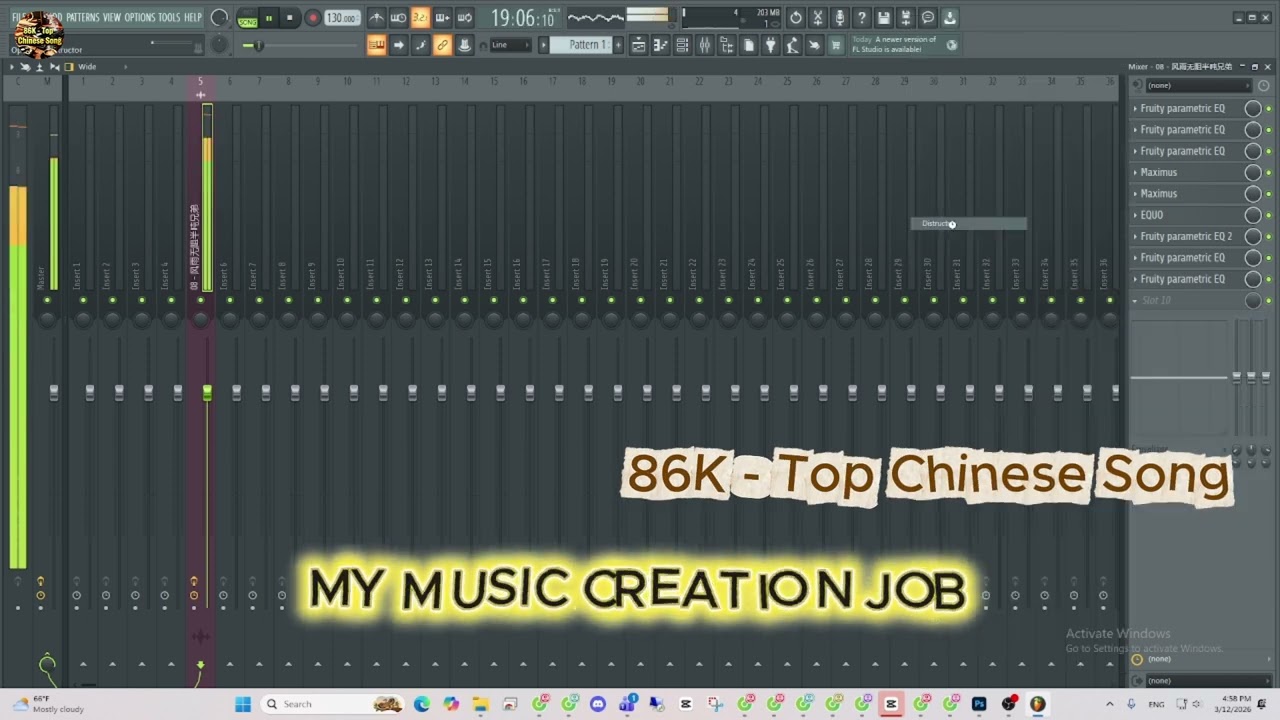This screenshot has width=1280, height=720.
Task: Toggle wait for input before playing
Action: [x=398, y=18]
